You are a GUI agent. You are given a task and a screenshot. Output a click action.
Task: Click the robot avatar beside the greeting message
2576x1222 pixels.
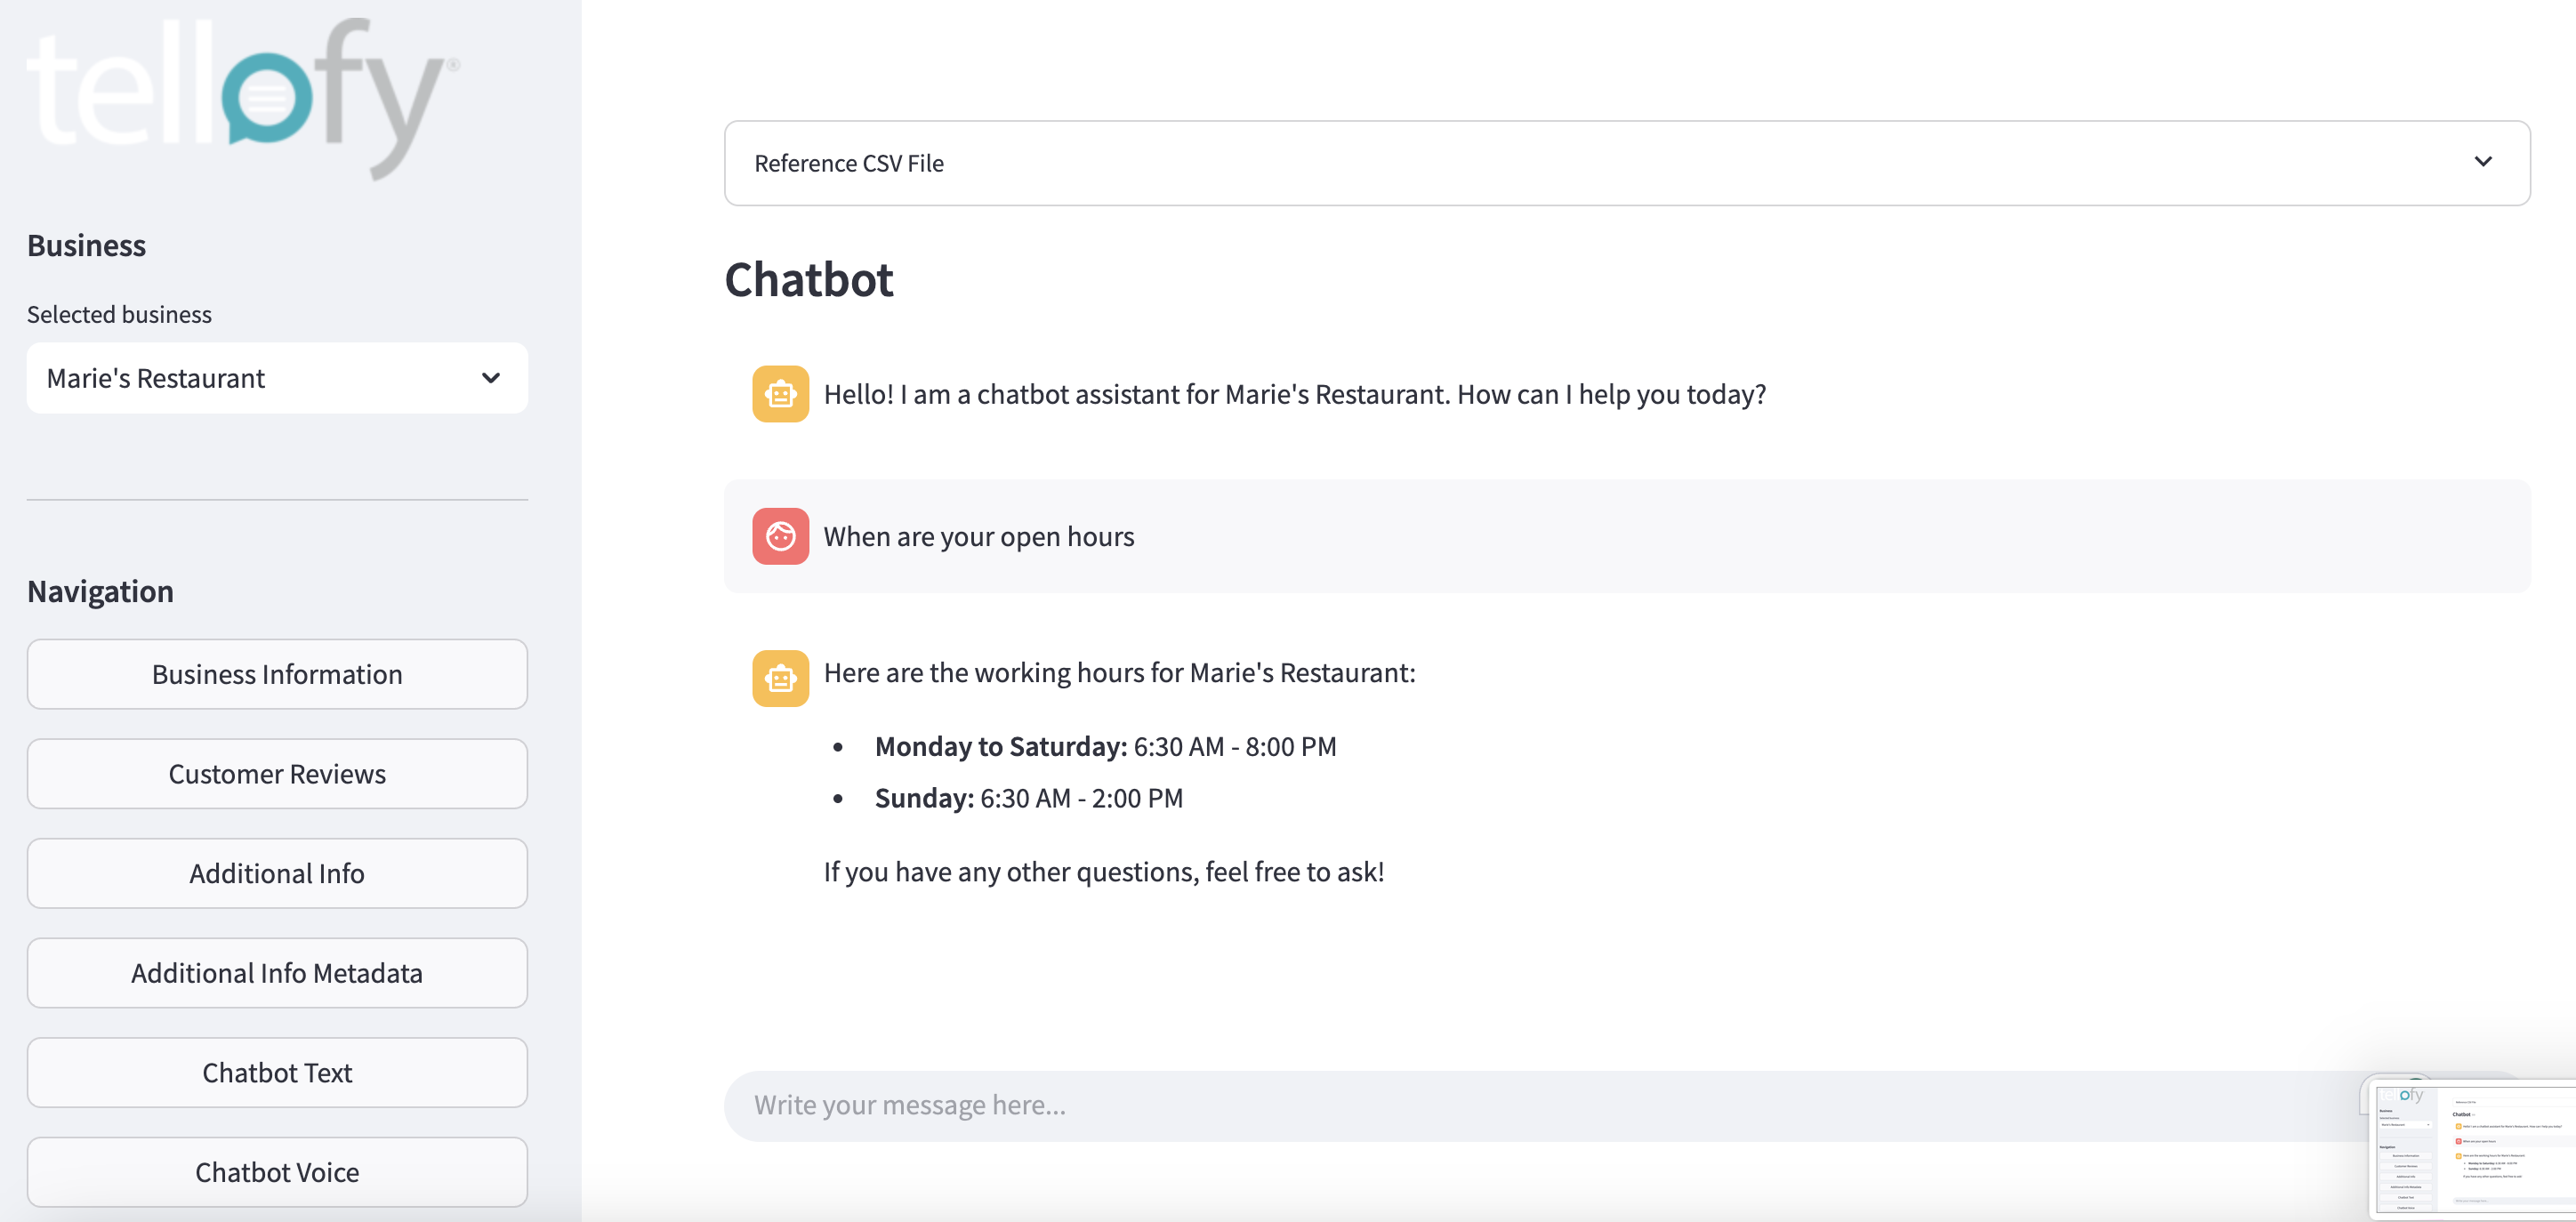(x=780, y=394)
